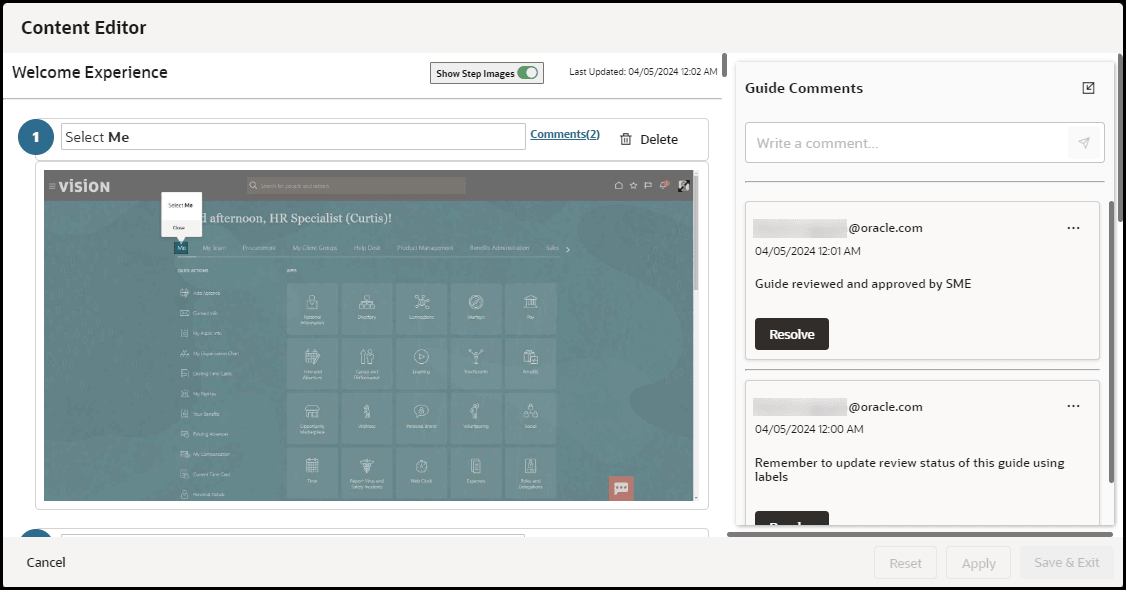Select the My Team tab in step image
This screenshot has width=1126, height=590.
point(214,248)
